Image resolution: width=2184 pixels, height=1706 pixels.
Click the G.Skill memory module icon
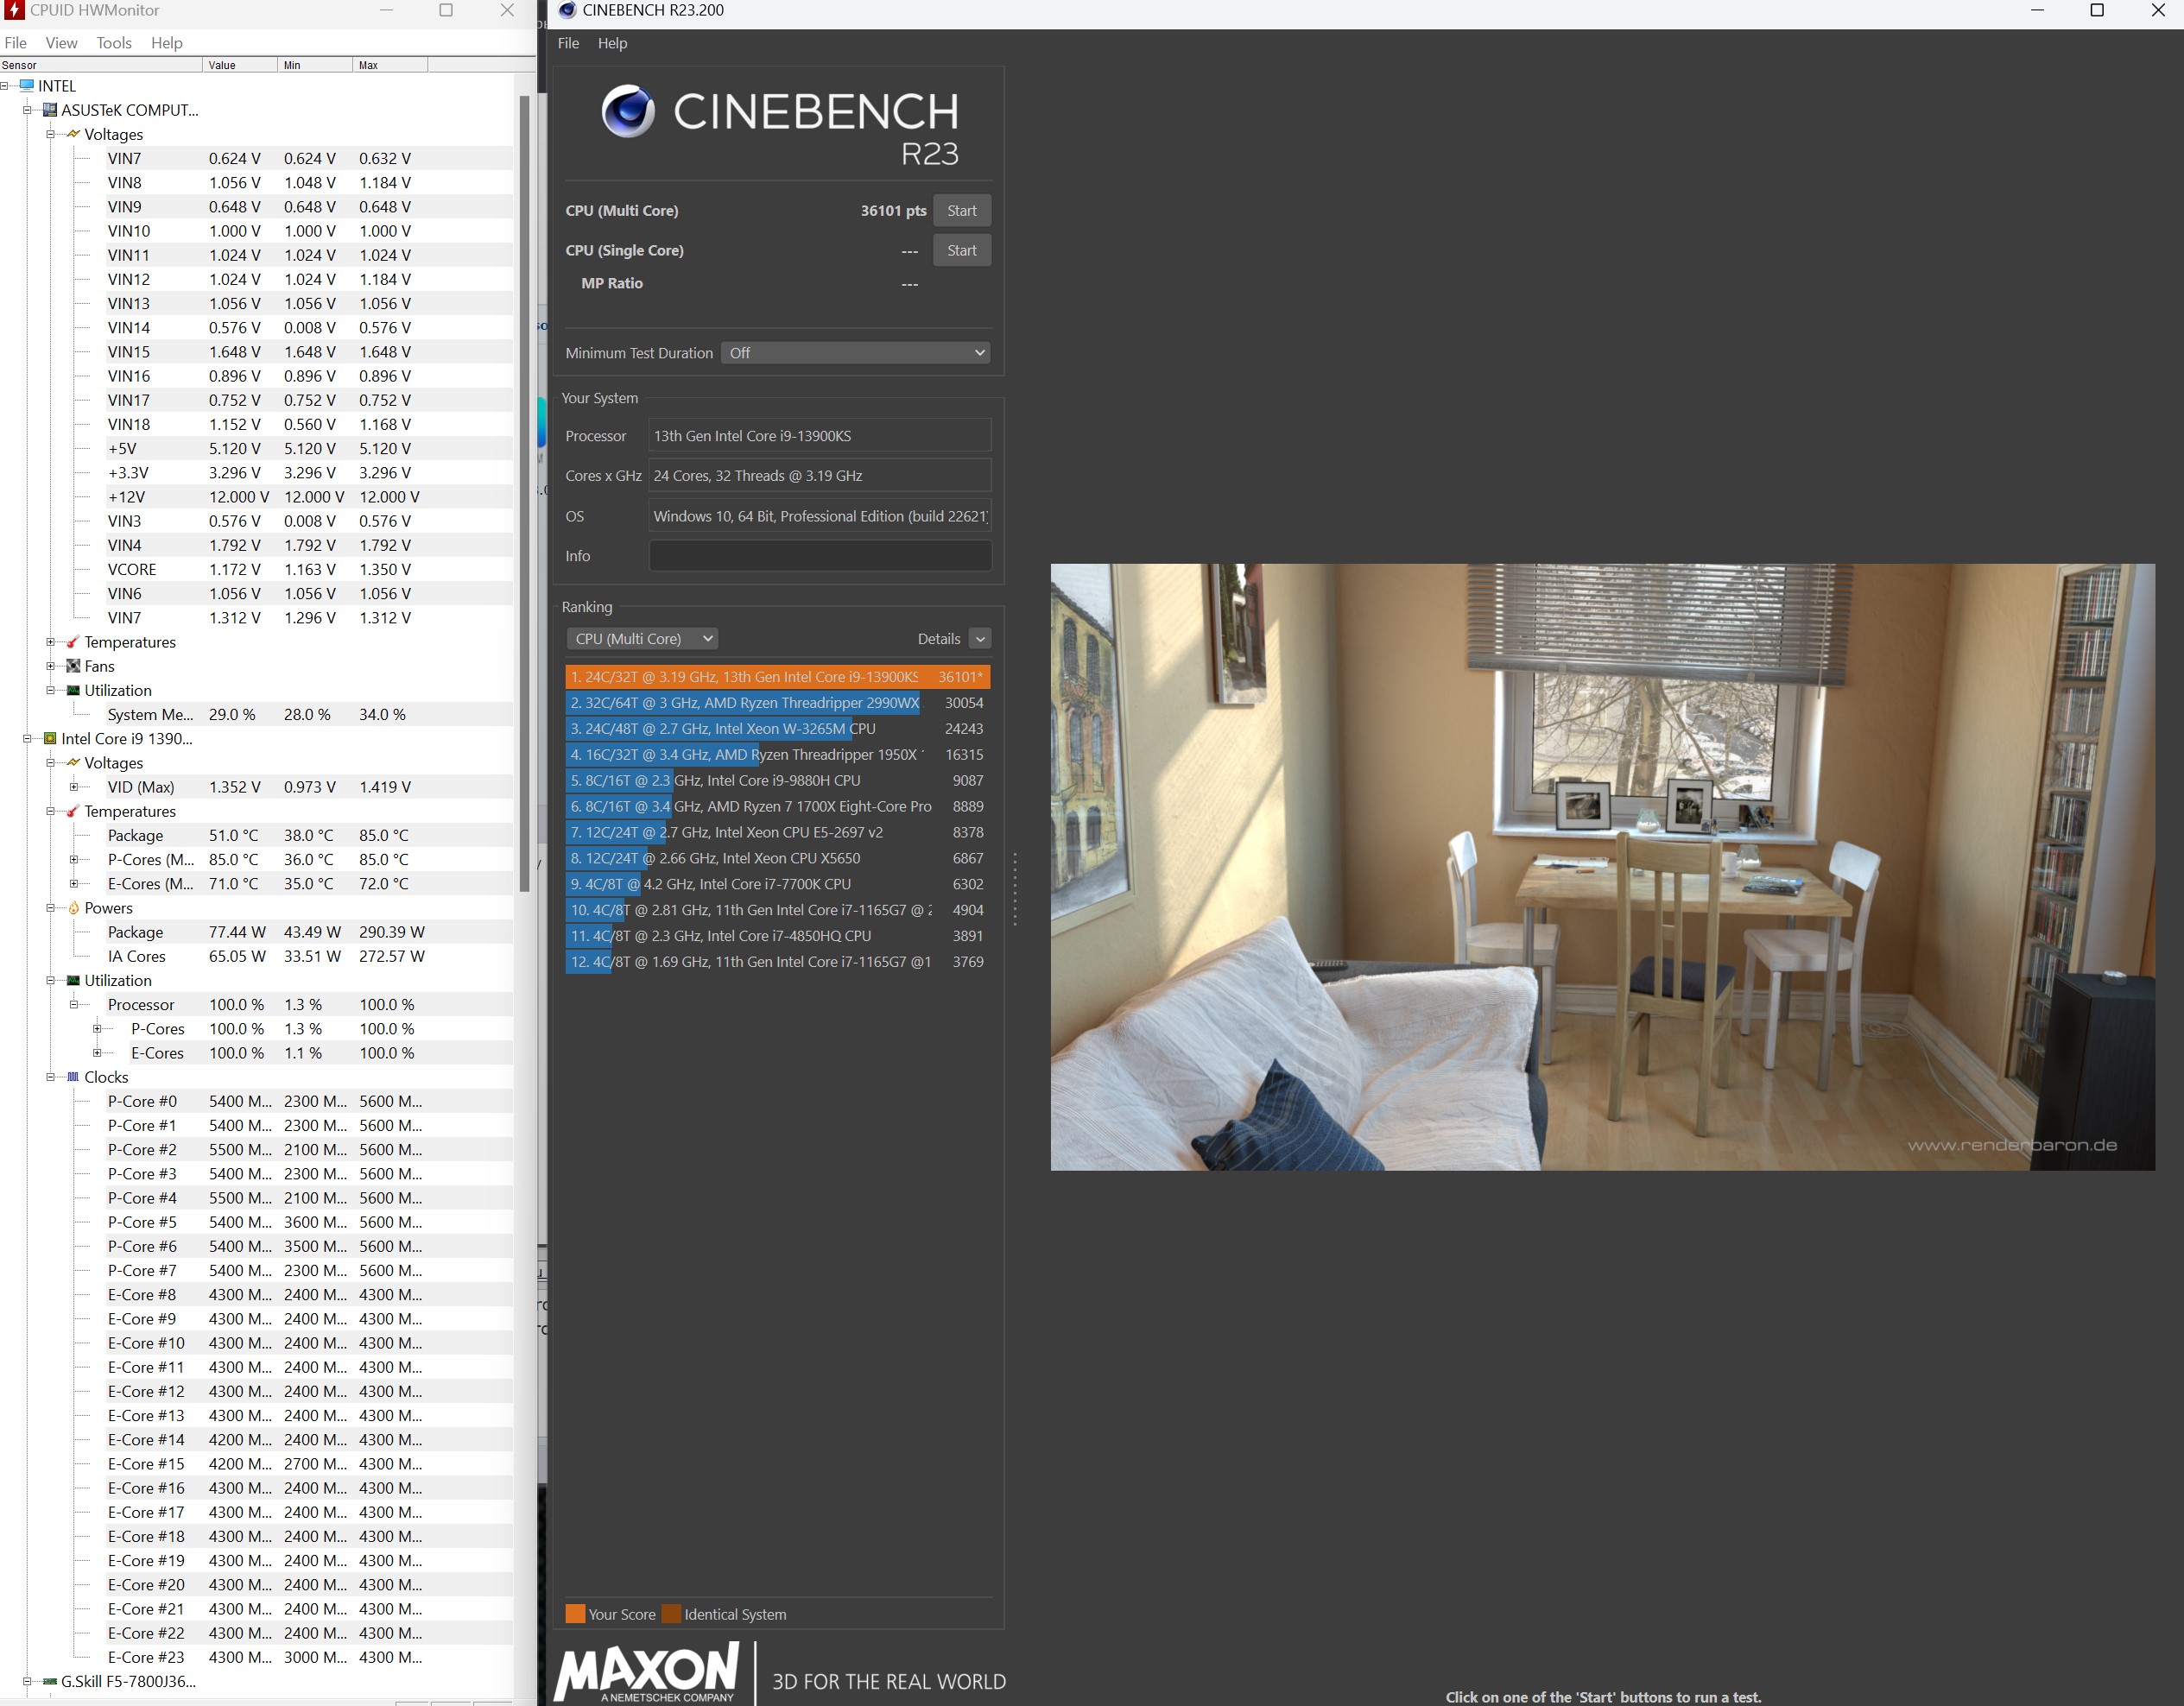(x=50, y=1682)
